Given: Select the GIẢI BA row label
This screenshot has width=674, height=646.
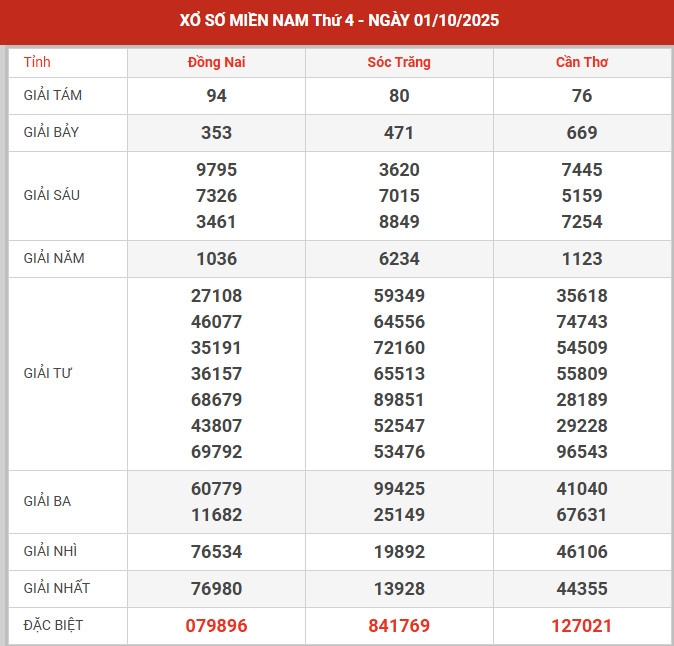Looking at the screenshot, I should (x=49, y=501).
